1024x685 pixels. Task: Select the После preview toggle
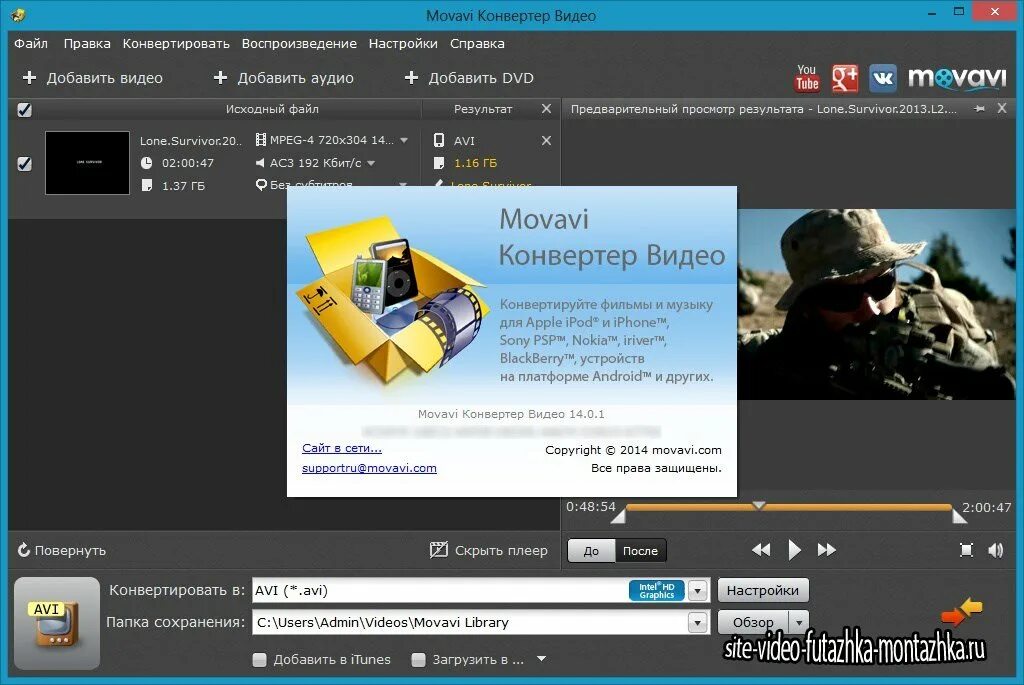[640, 550]
